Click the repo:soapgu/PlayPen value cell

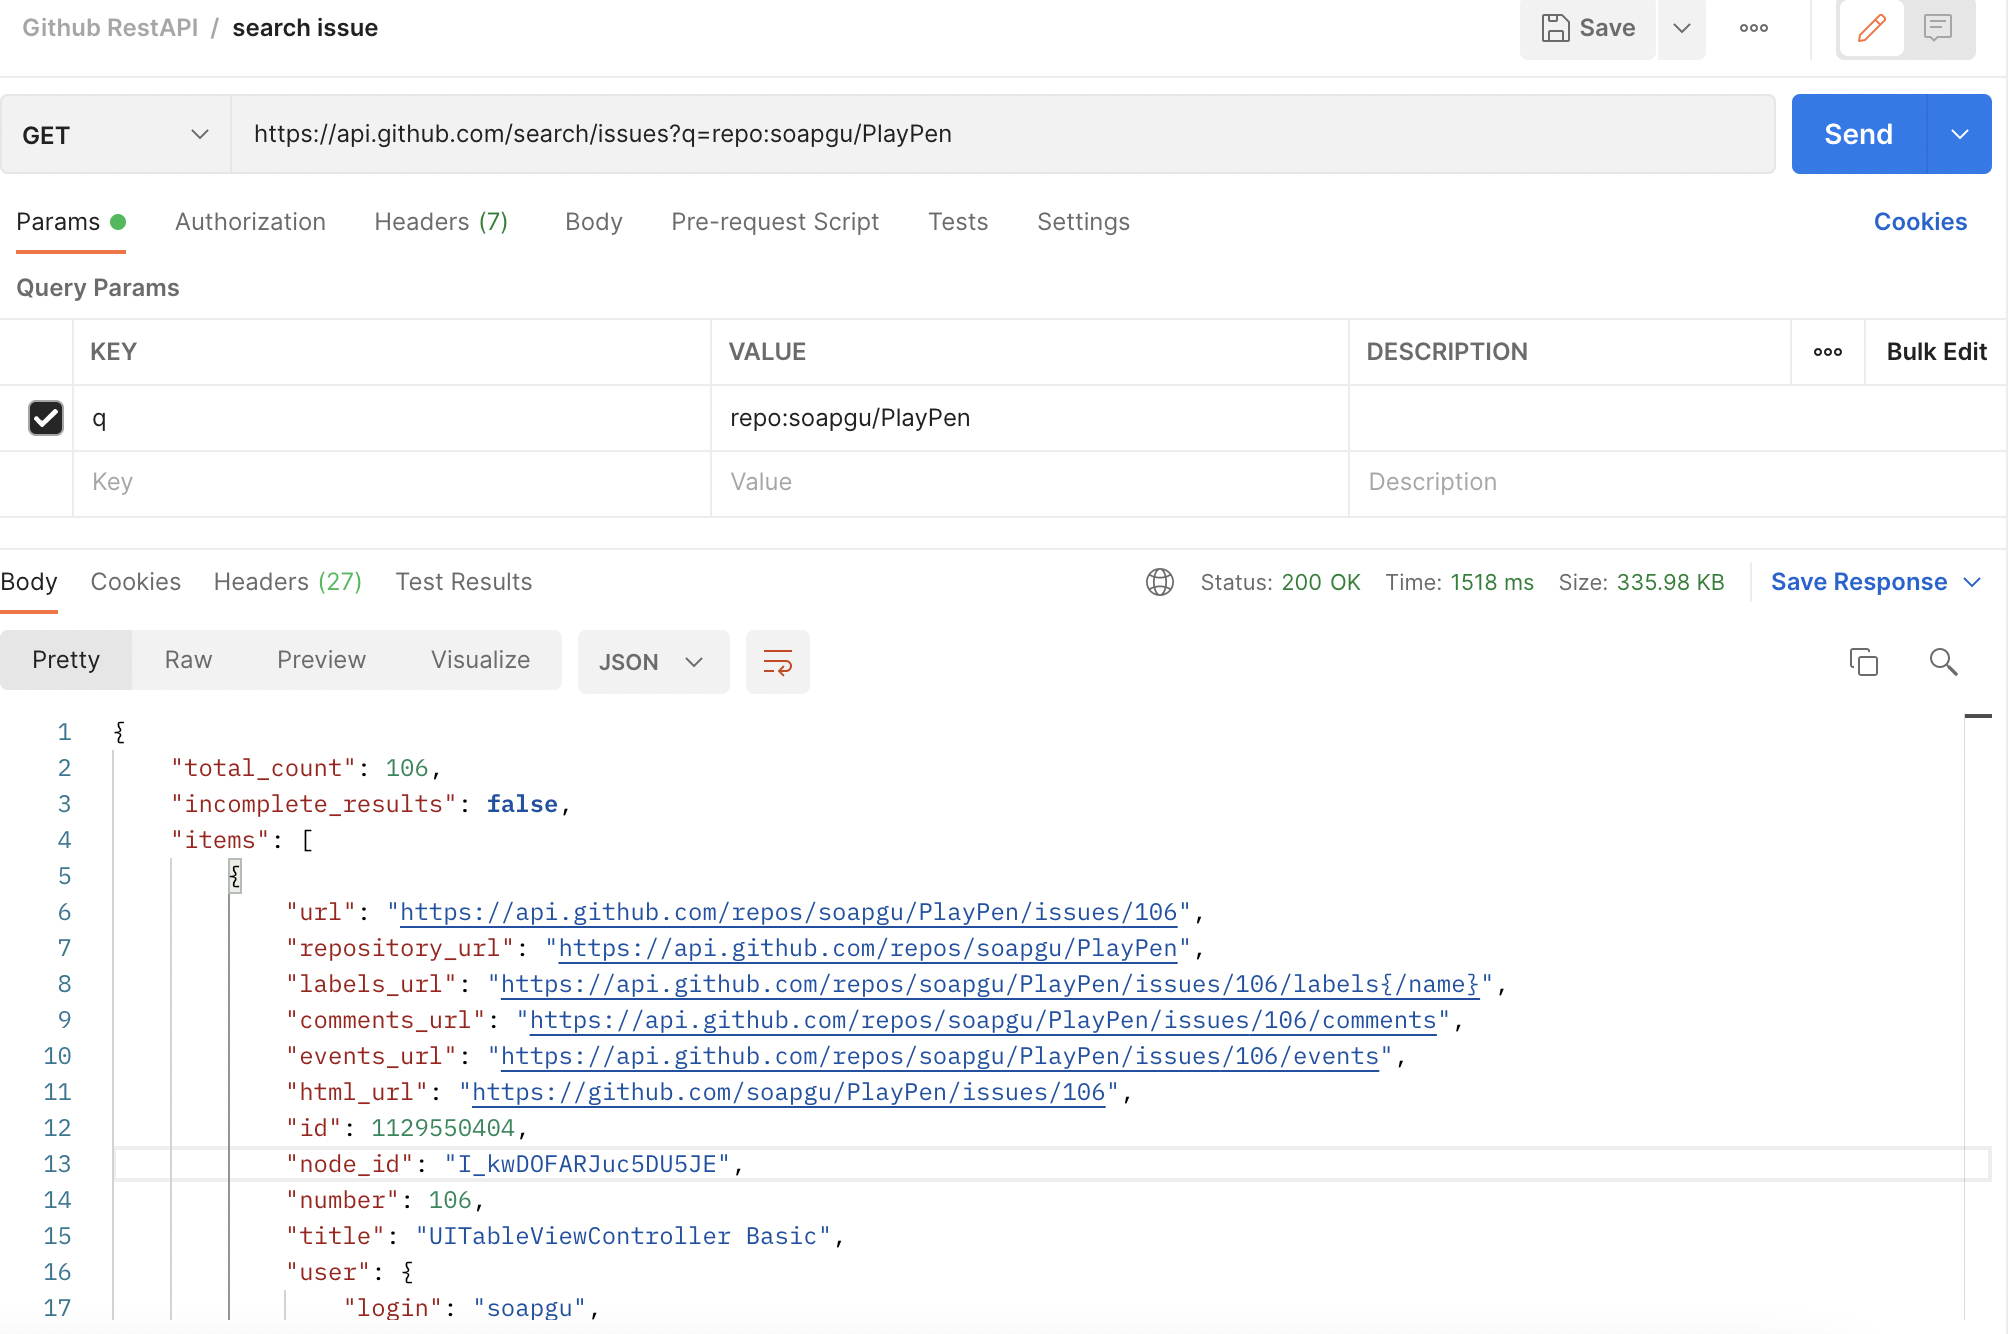coord(1030,418)
